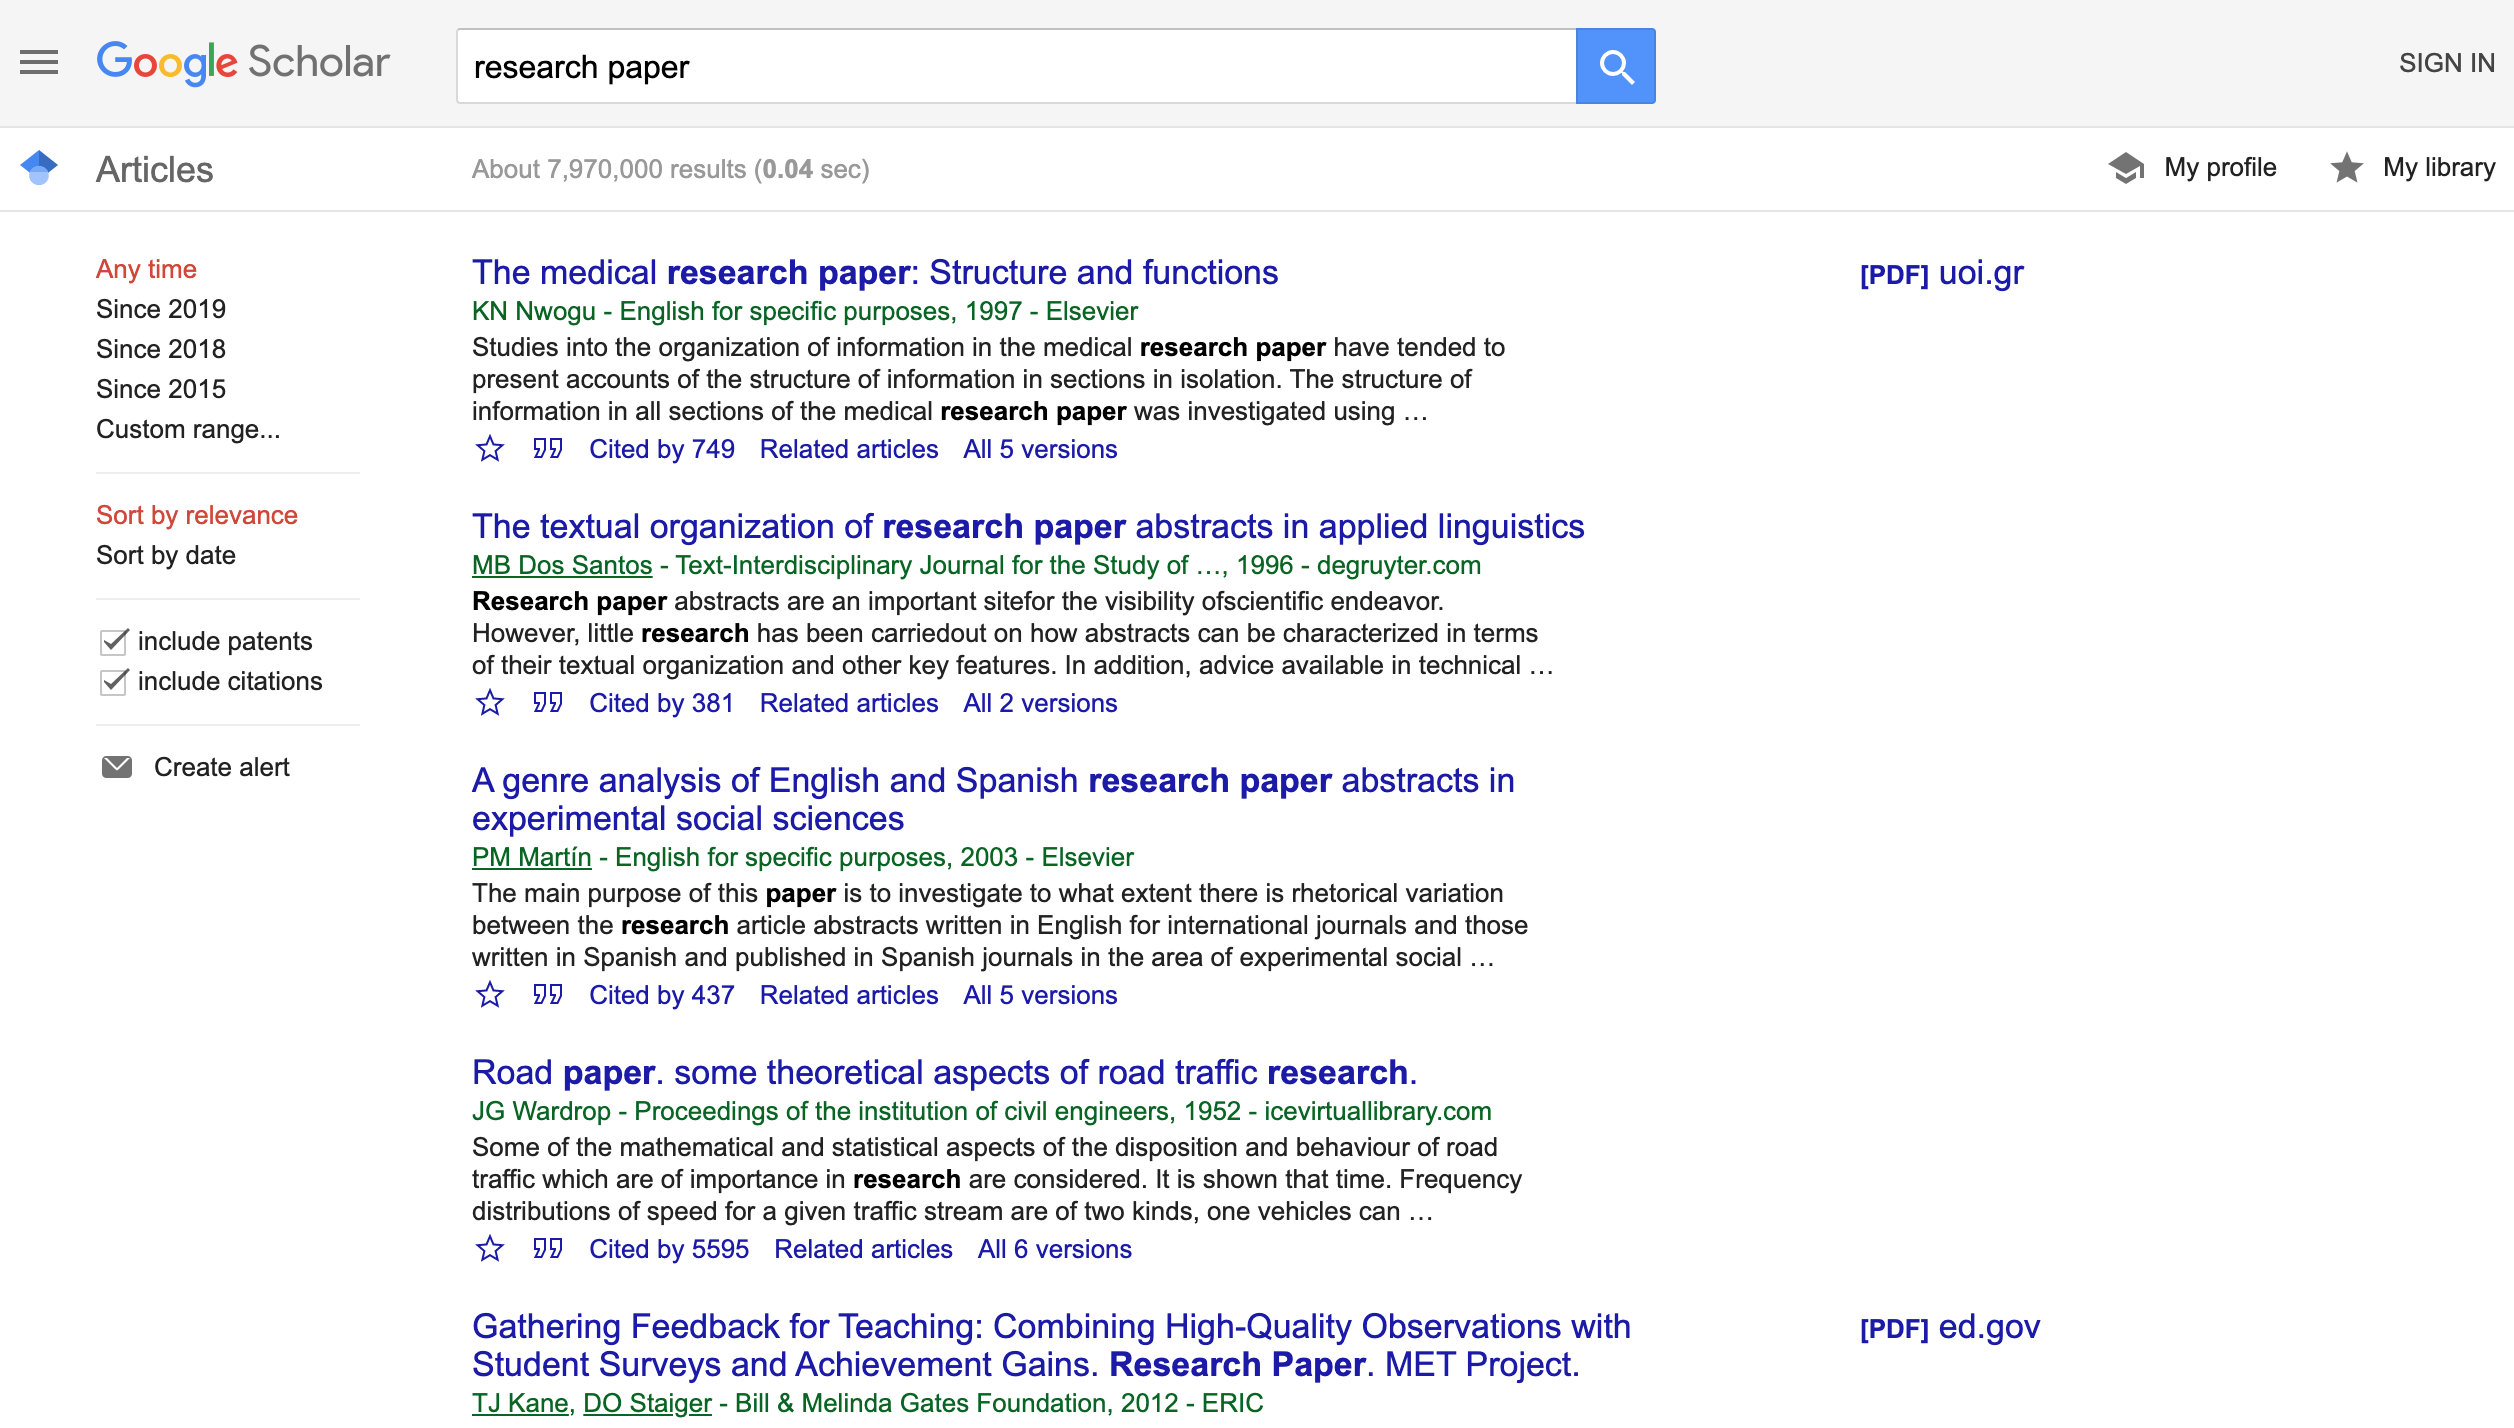Click cite icon for the genre analysis result

[547, 995]
